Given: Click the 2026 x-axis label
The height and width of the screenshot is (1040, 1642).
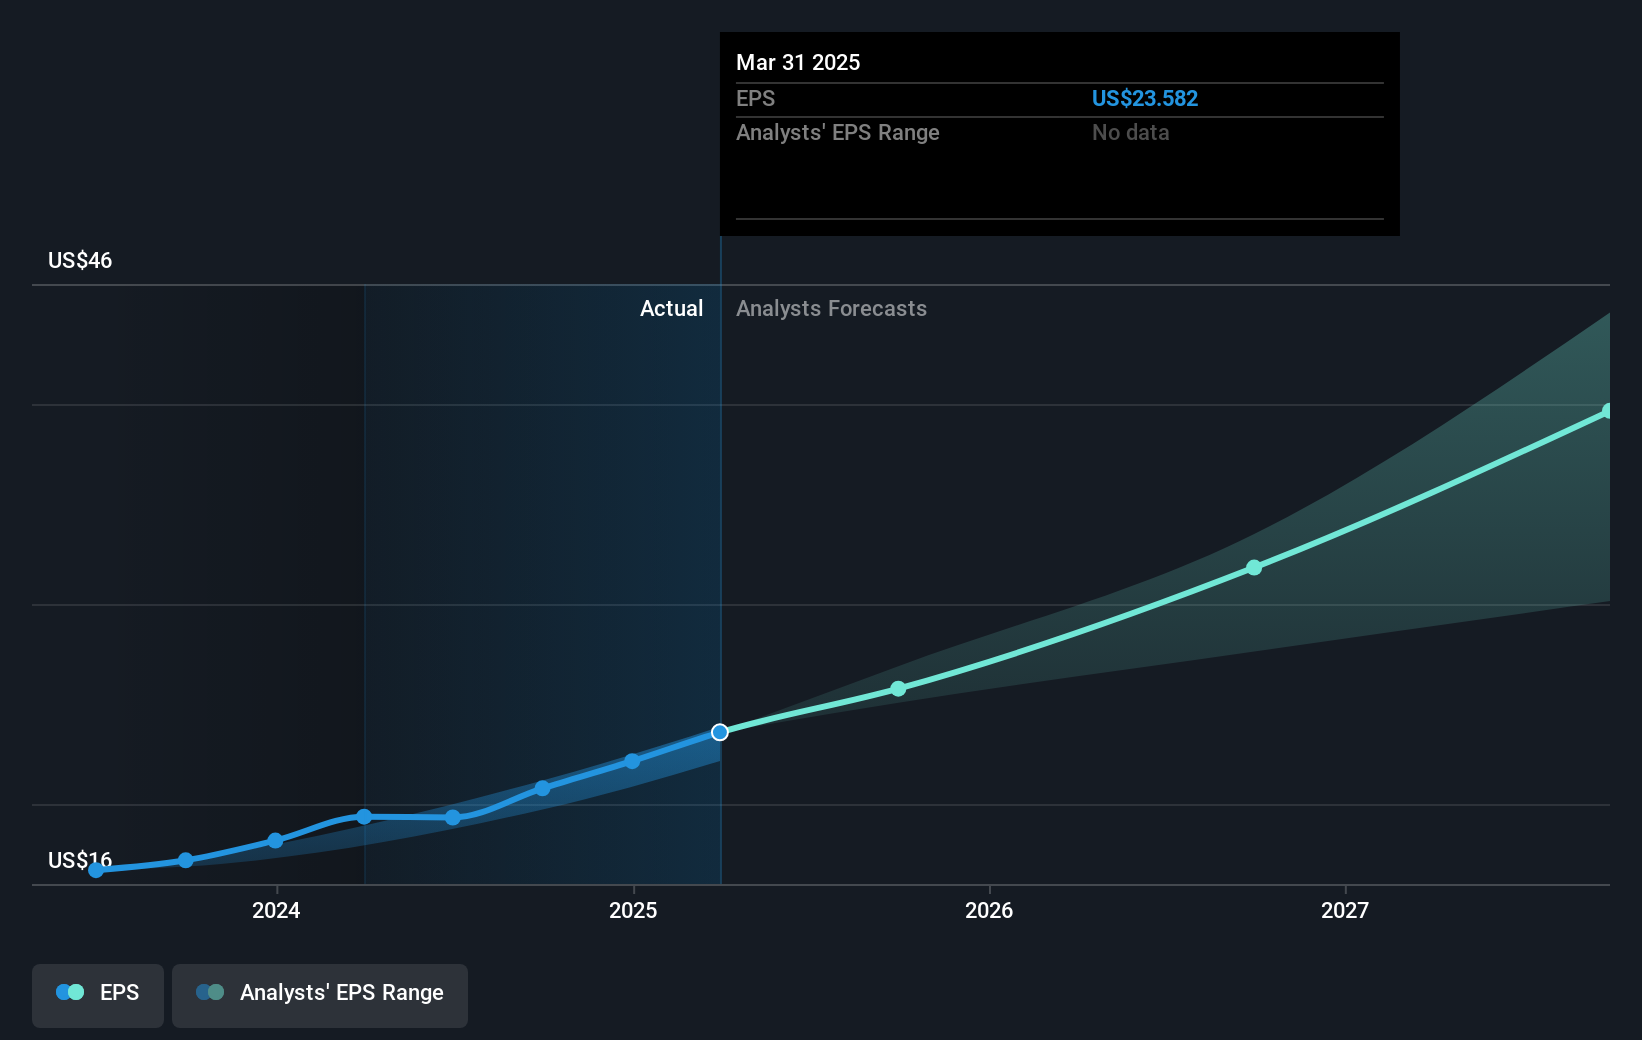Looking at the screenshot, I should (989, 910).
